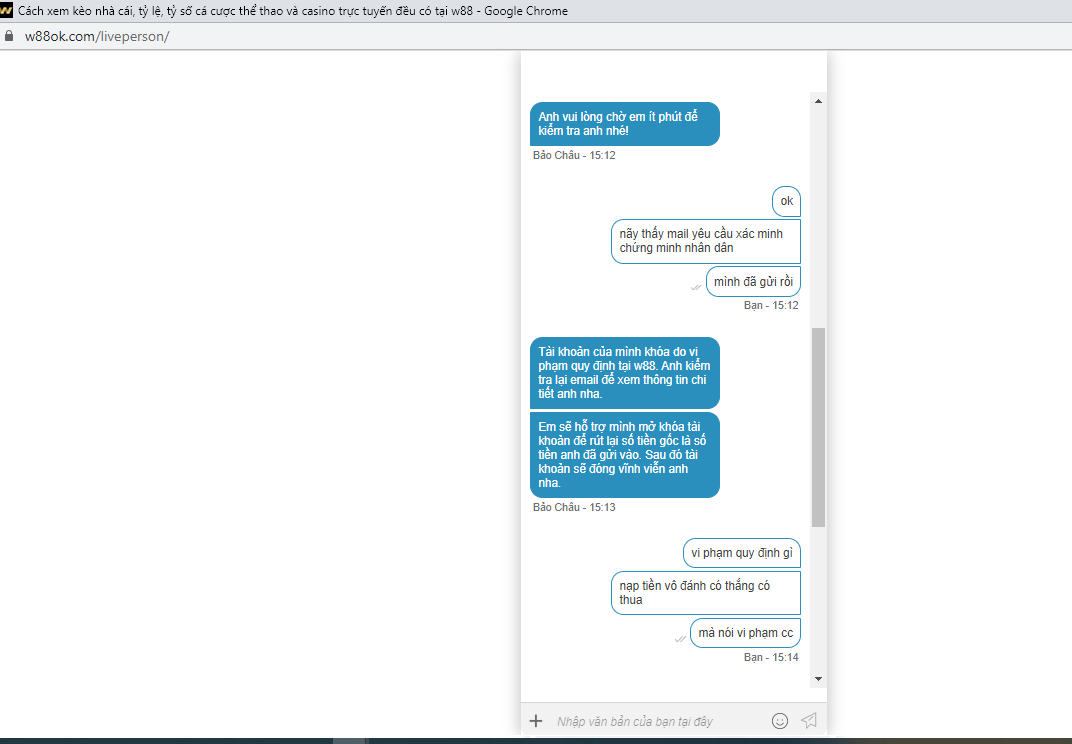
Task: Click the W88 favicon in title bar
Action: pyautogui.click(x=7, y=11)
